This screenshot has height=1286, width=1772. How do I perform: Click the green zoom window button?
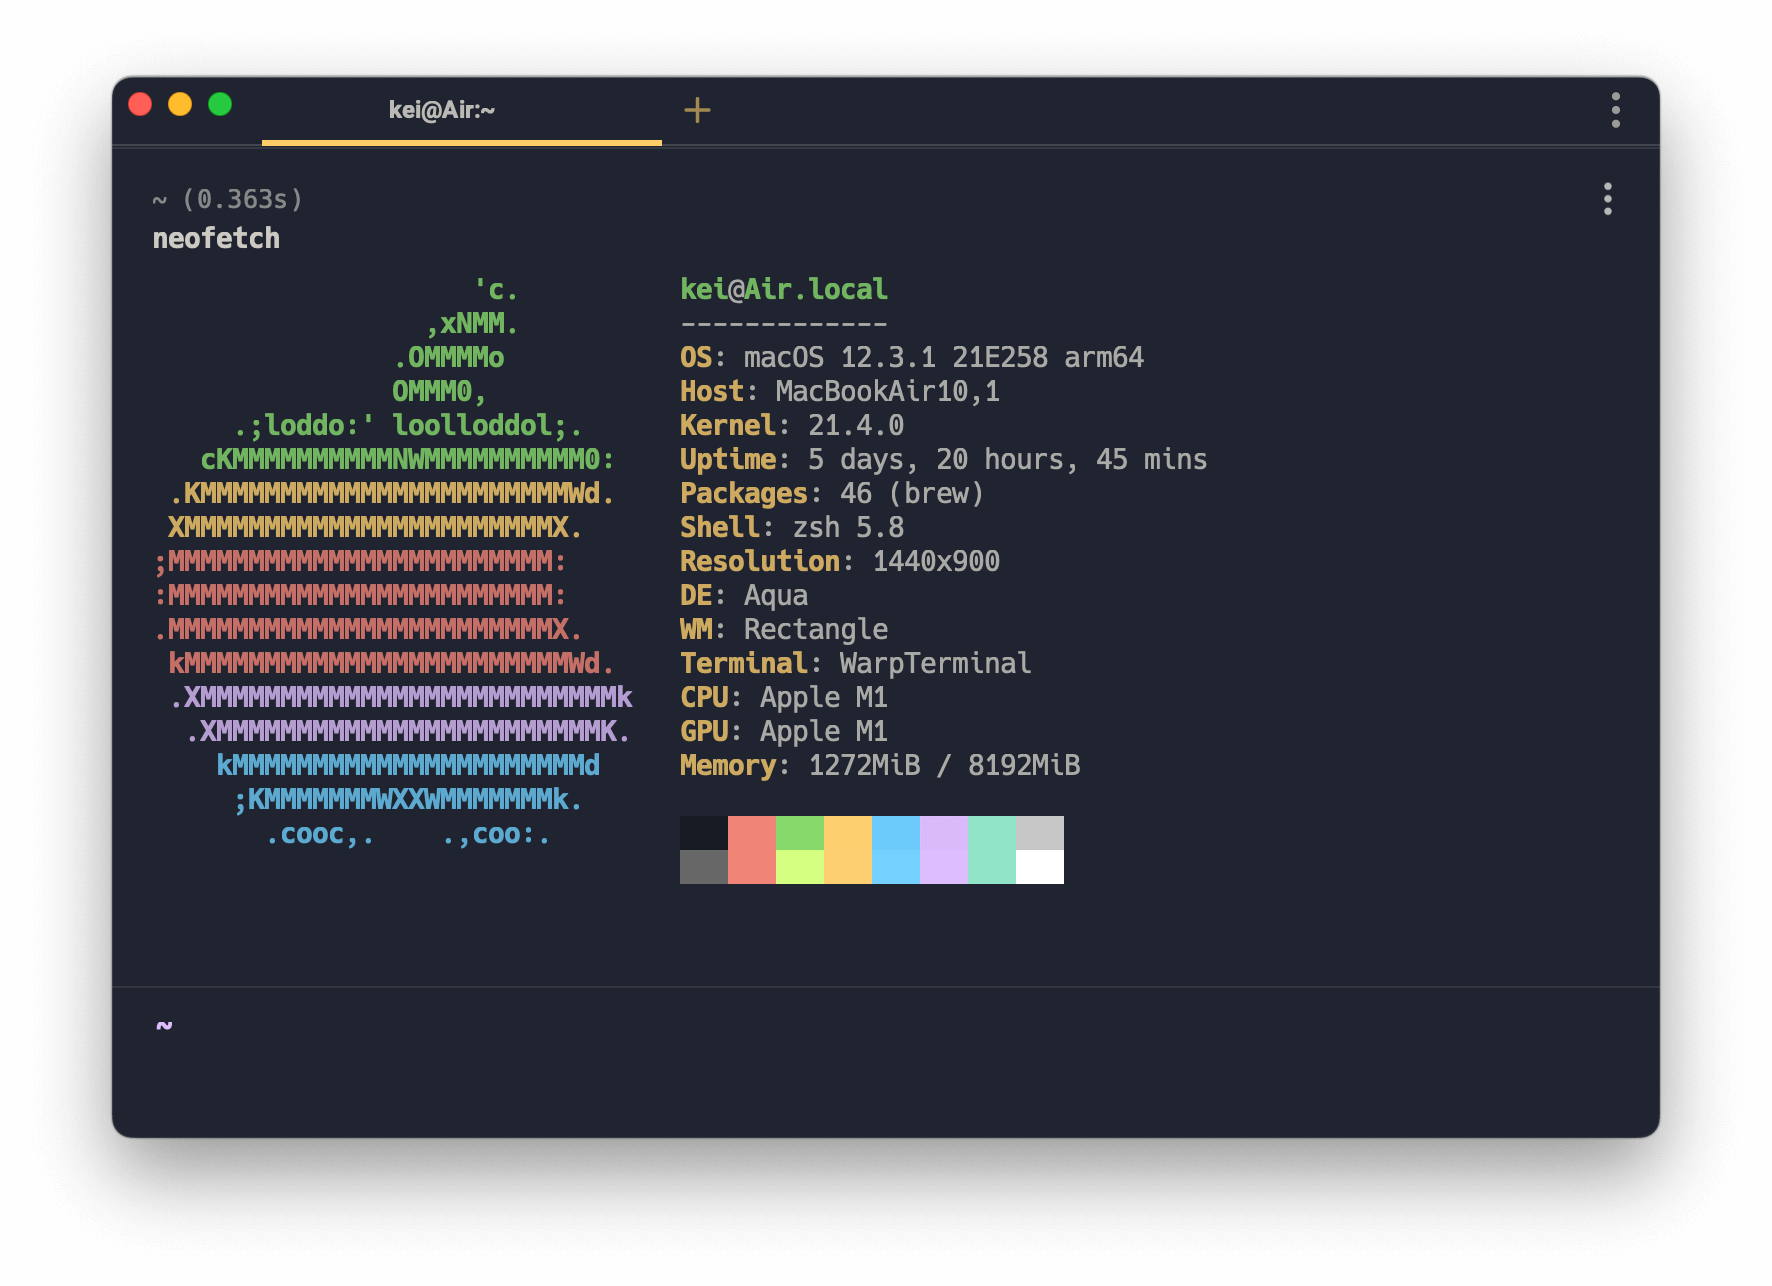point(220,104)
